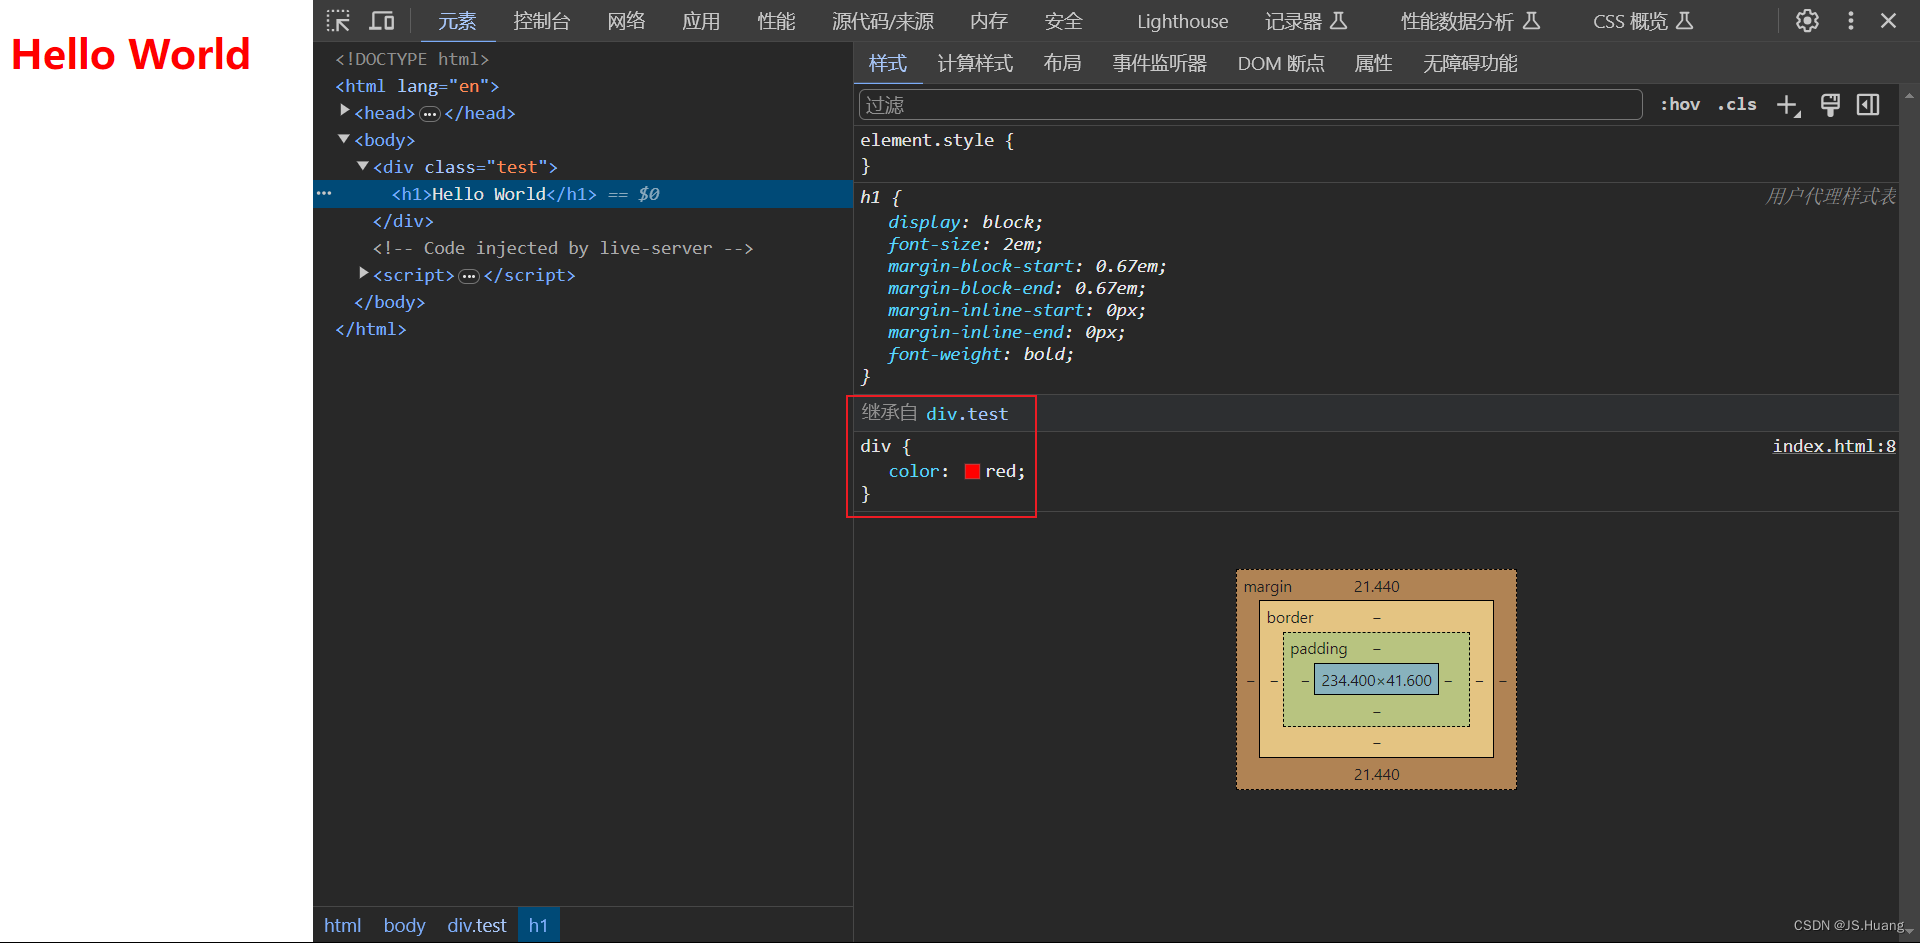Switch to the 网络 tab
This screenshot has height=943, width=1920.
(626, 21)
